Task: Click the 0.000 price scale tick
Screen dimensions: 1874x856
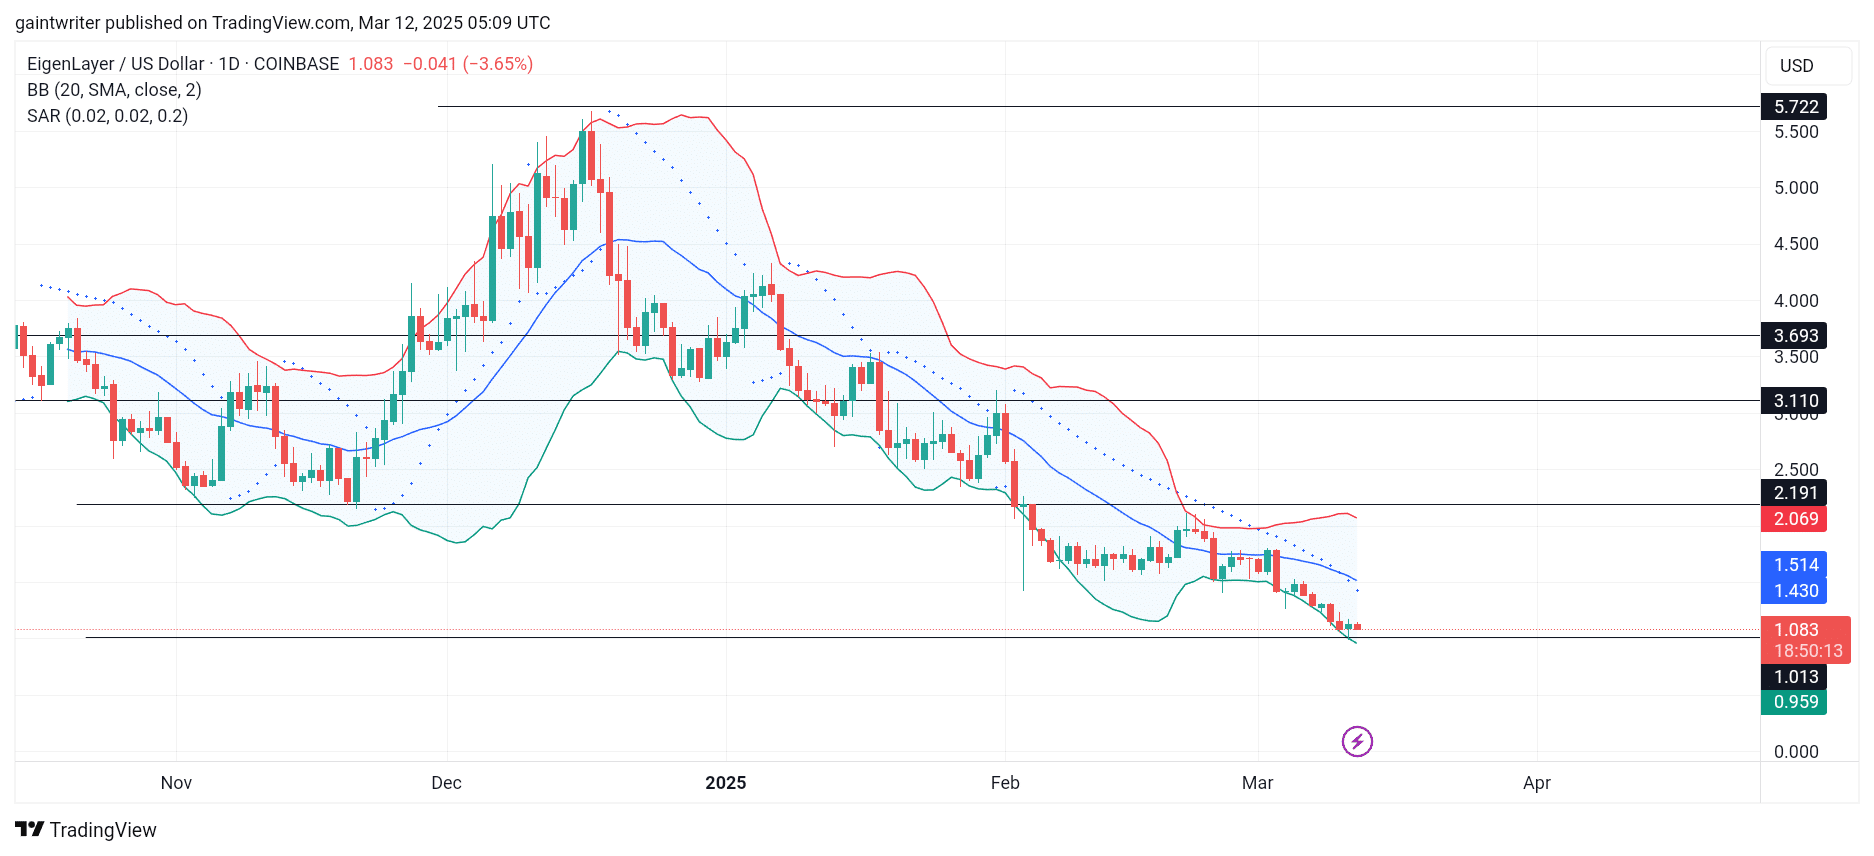Action: pyautogui.click(x=1796, y=752)
